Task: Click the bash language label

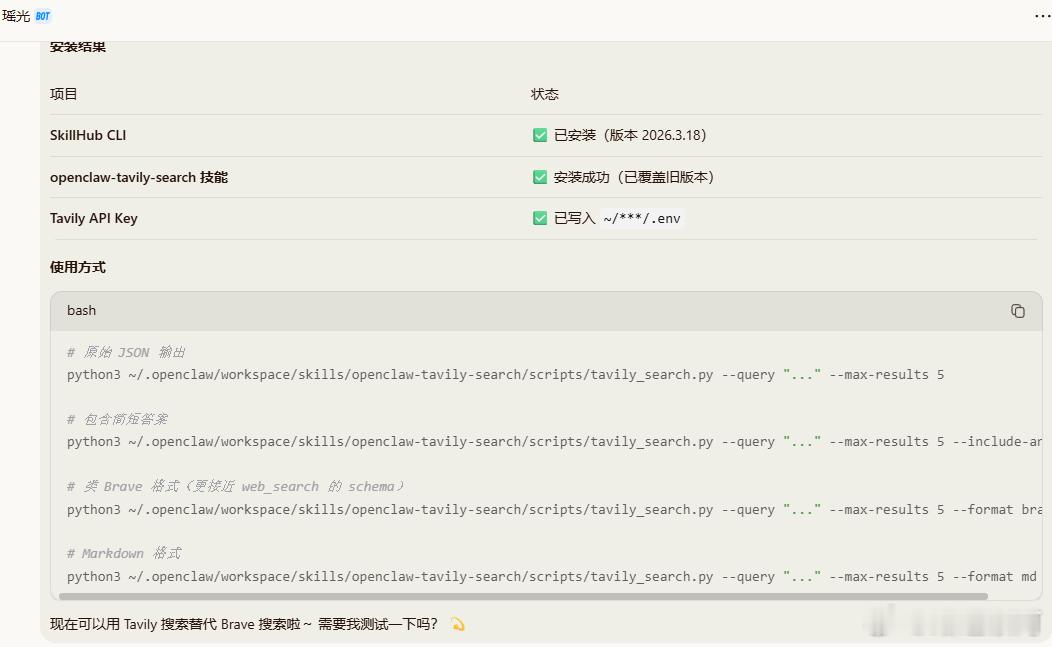Action: tap(81, 311)
